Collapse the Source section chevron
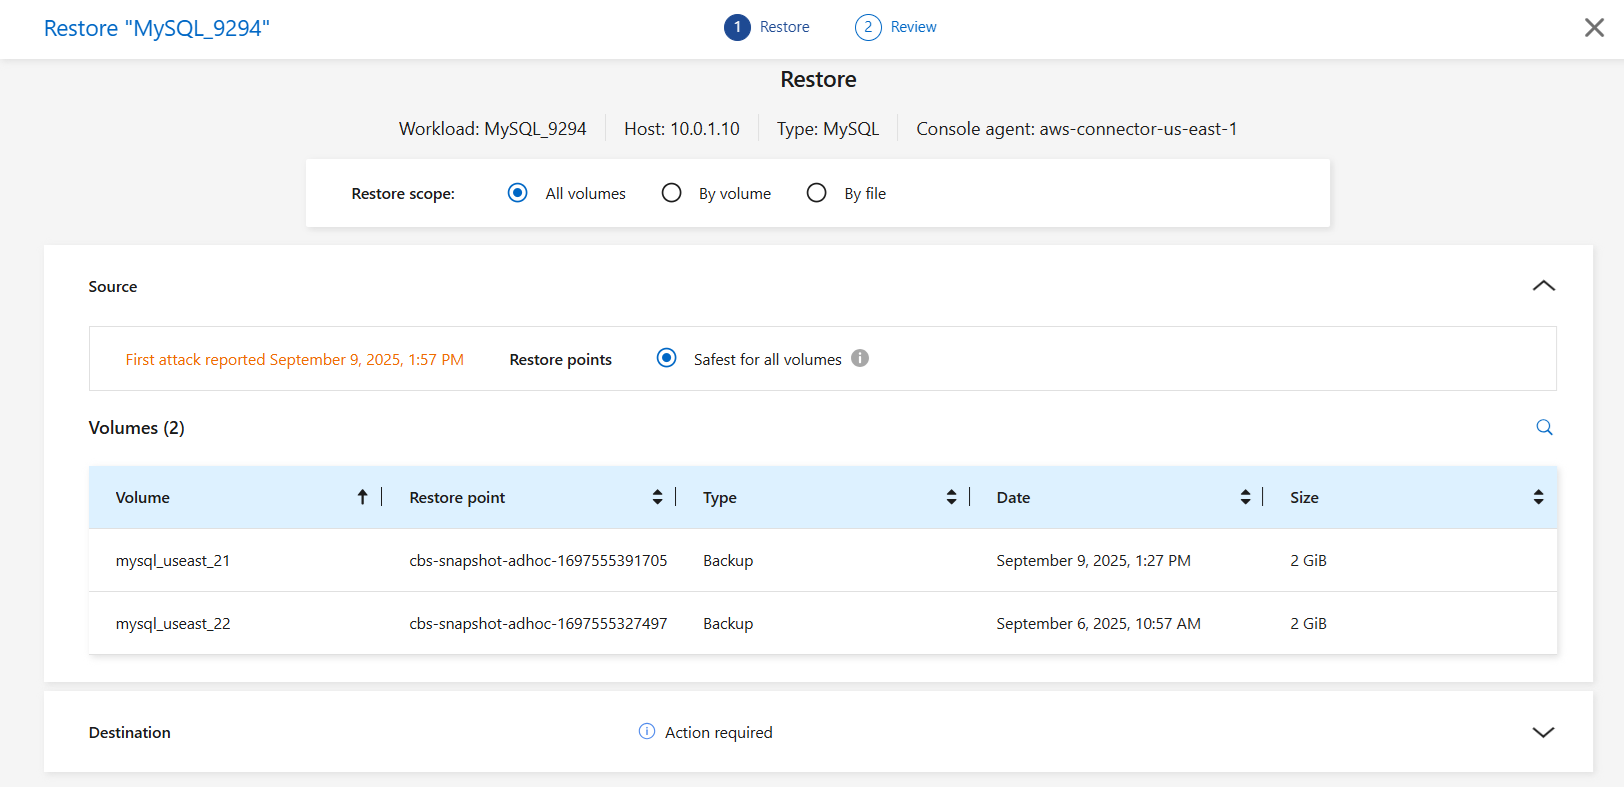Image resolution: width=1624 pixels, height=787 pixels. [1543, 286]
